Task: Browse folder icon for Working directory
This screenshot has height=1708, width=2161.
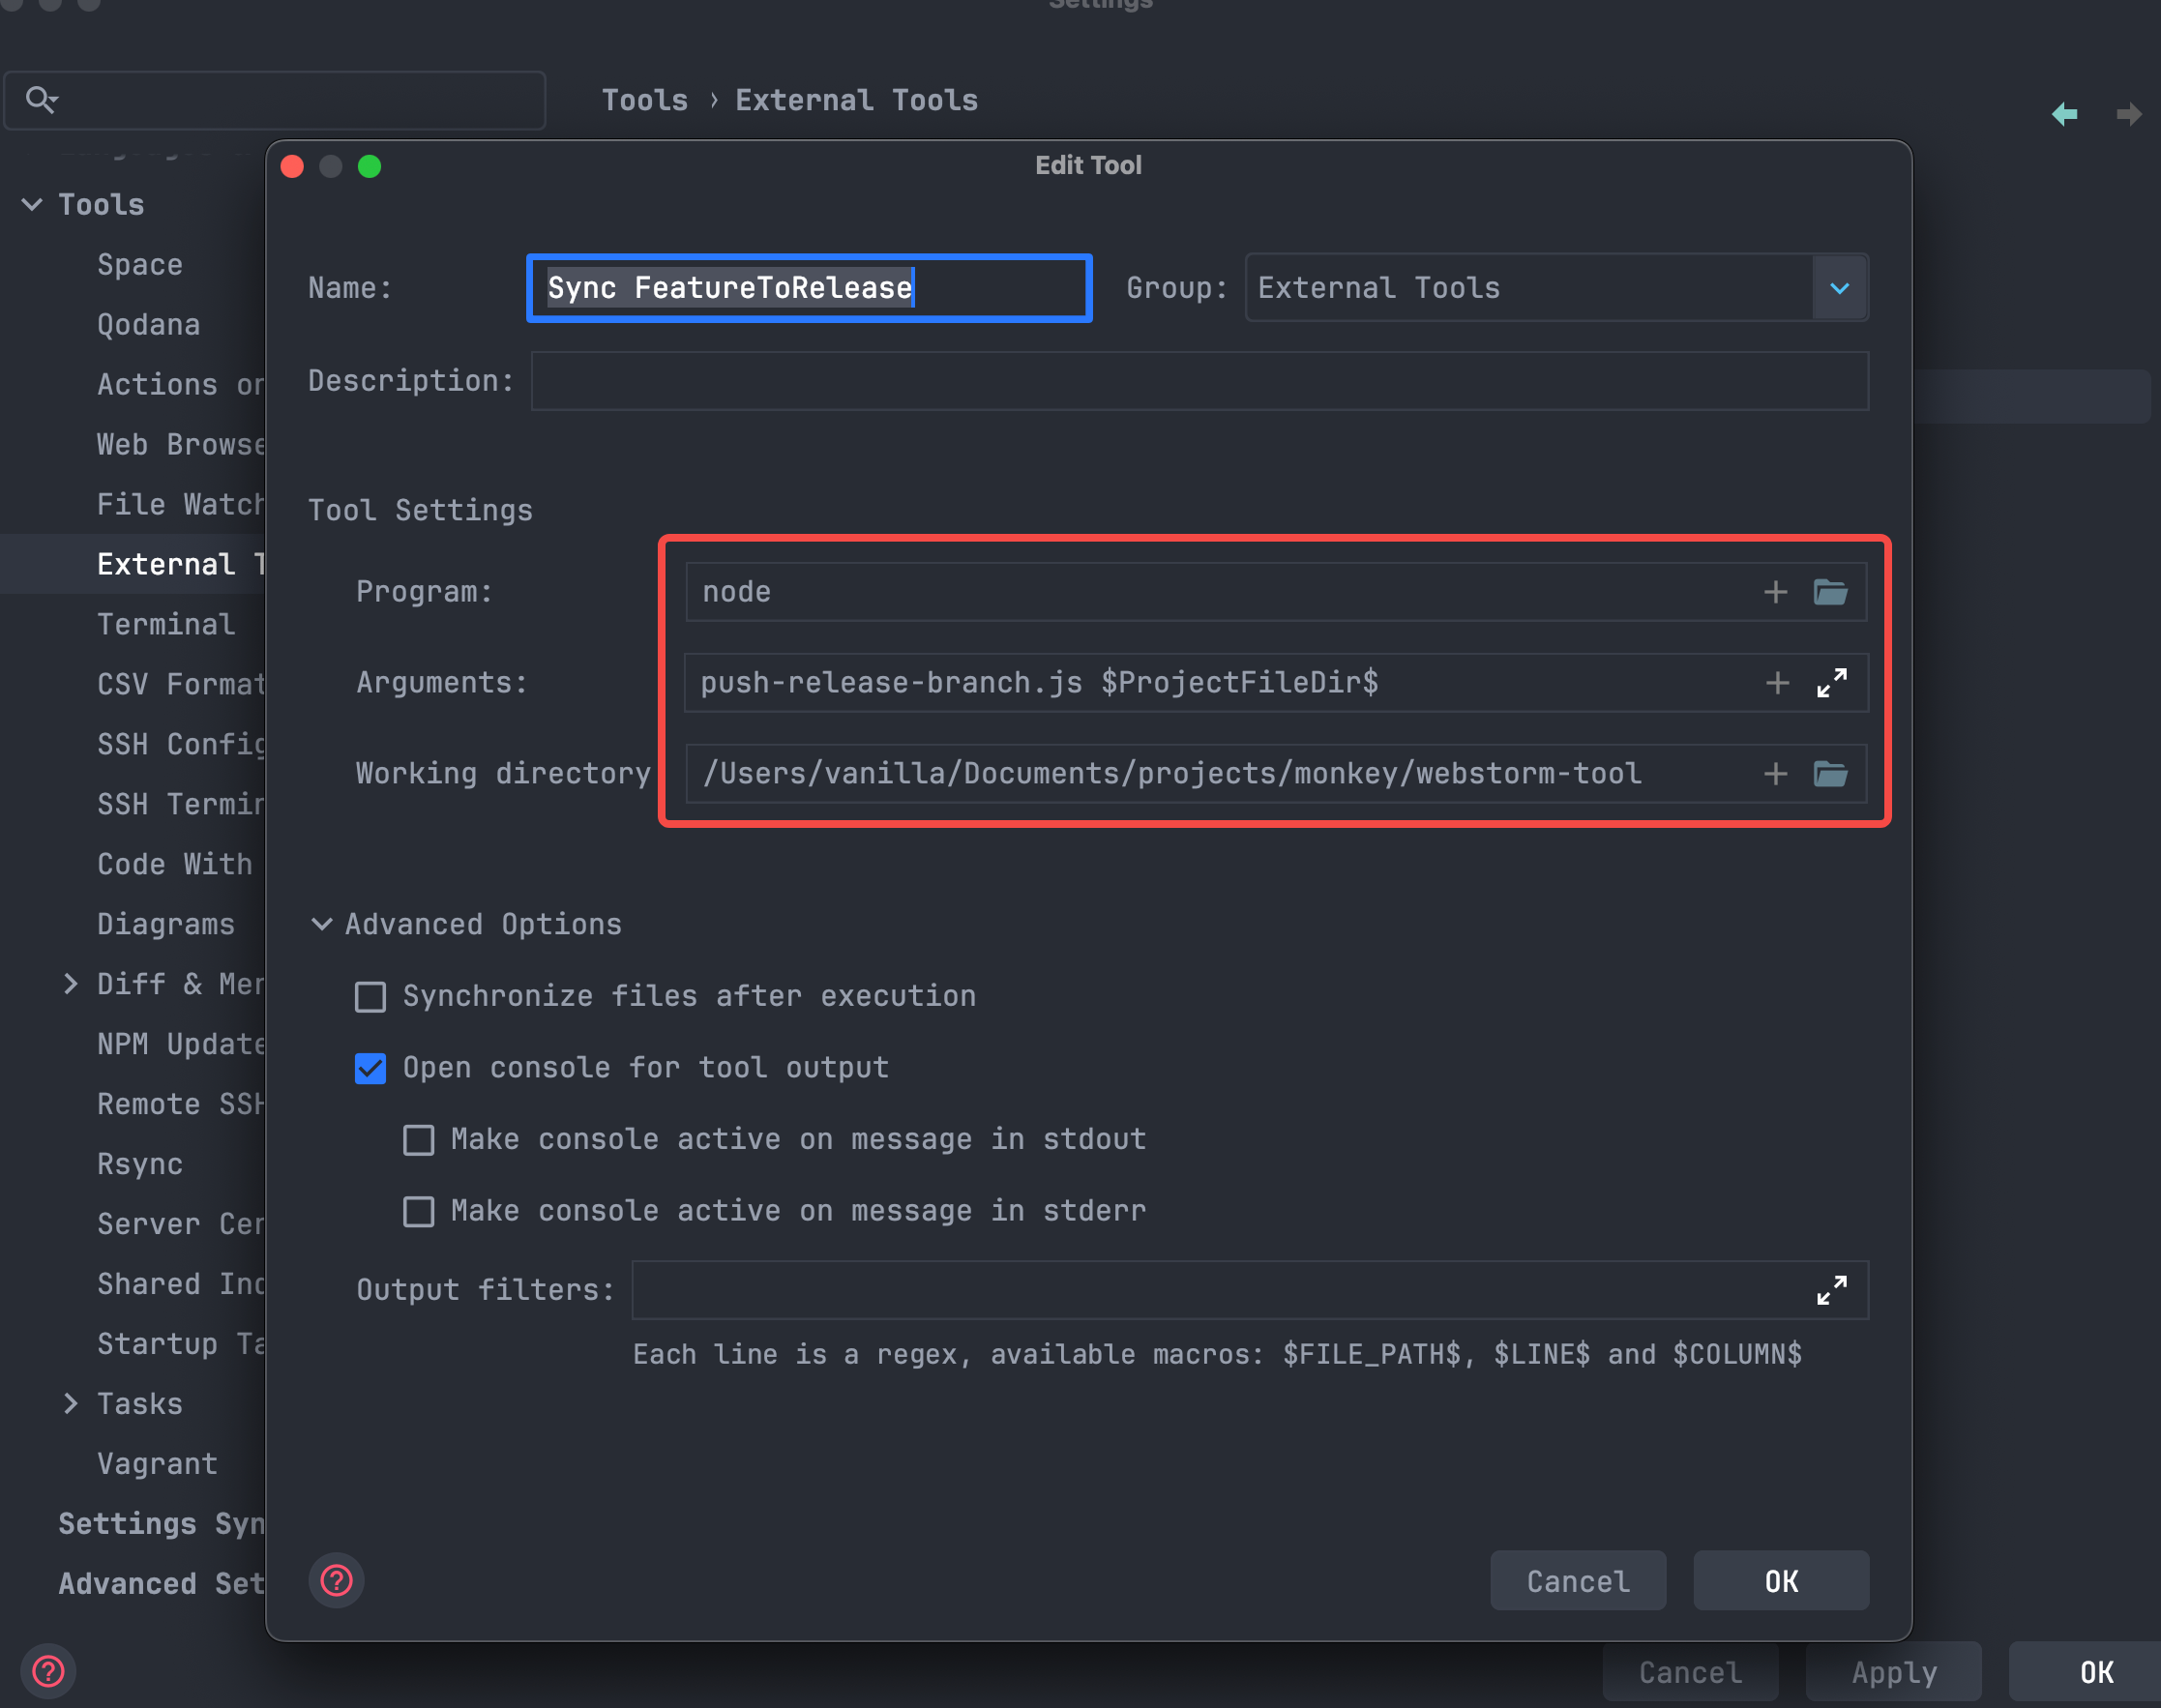Action: [x=1830, y=773]
